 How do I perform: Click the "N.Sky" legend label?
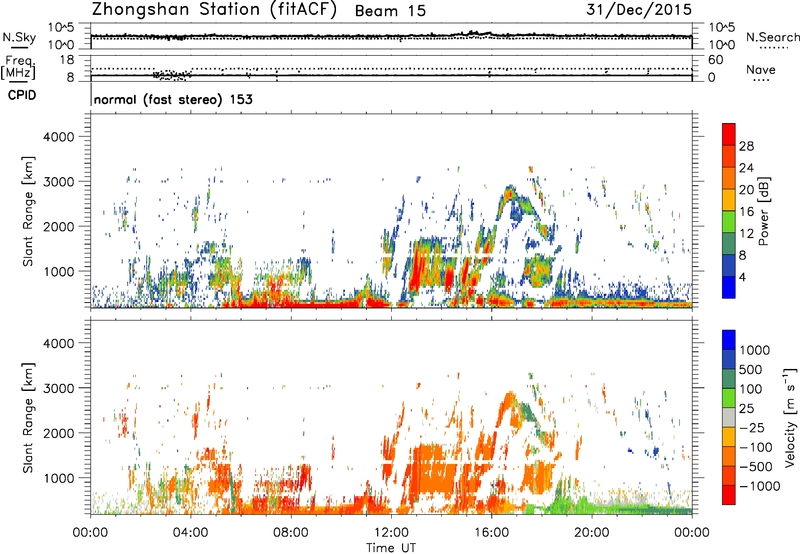point(19,37)
